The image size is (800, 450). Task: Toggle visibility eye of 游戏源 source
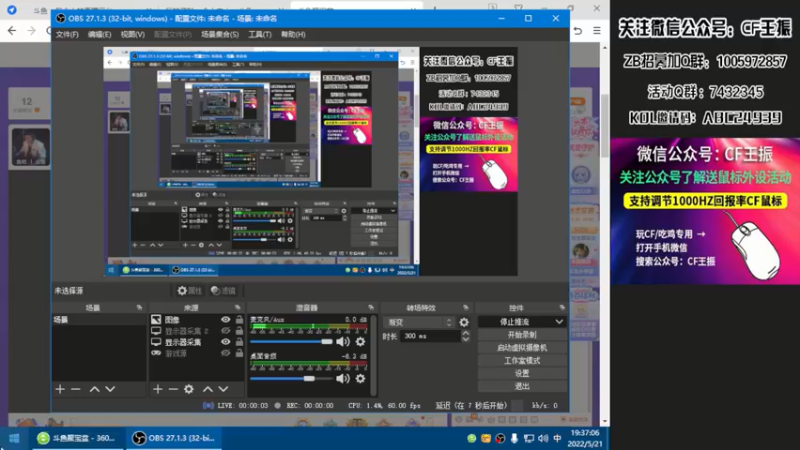pos(226,353)
